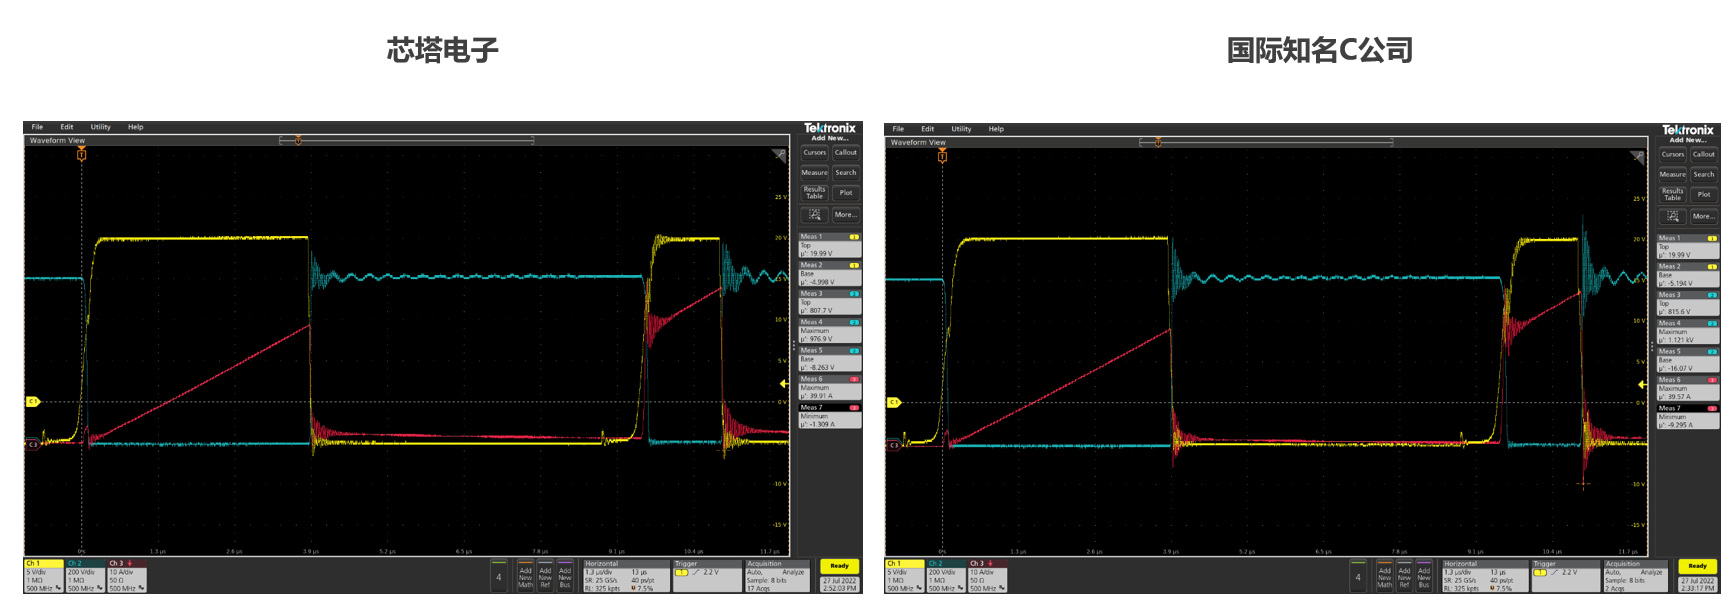Click Measure button in right scope
This screenshot has width=1729, height=602.
pyautogui.click(x=1672, y=175)
